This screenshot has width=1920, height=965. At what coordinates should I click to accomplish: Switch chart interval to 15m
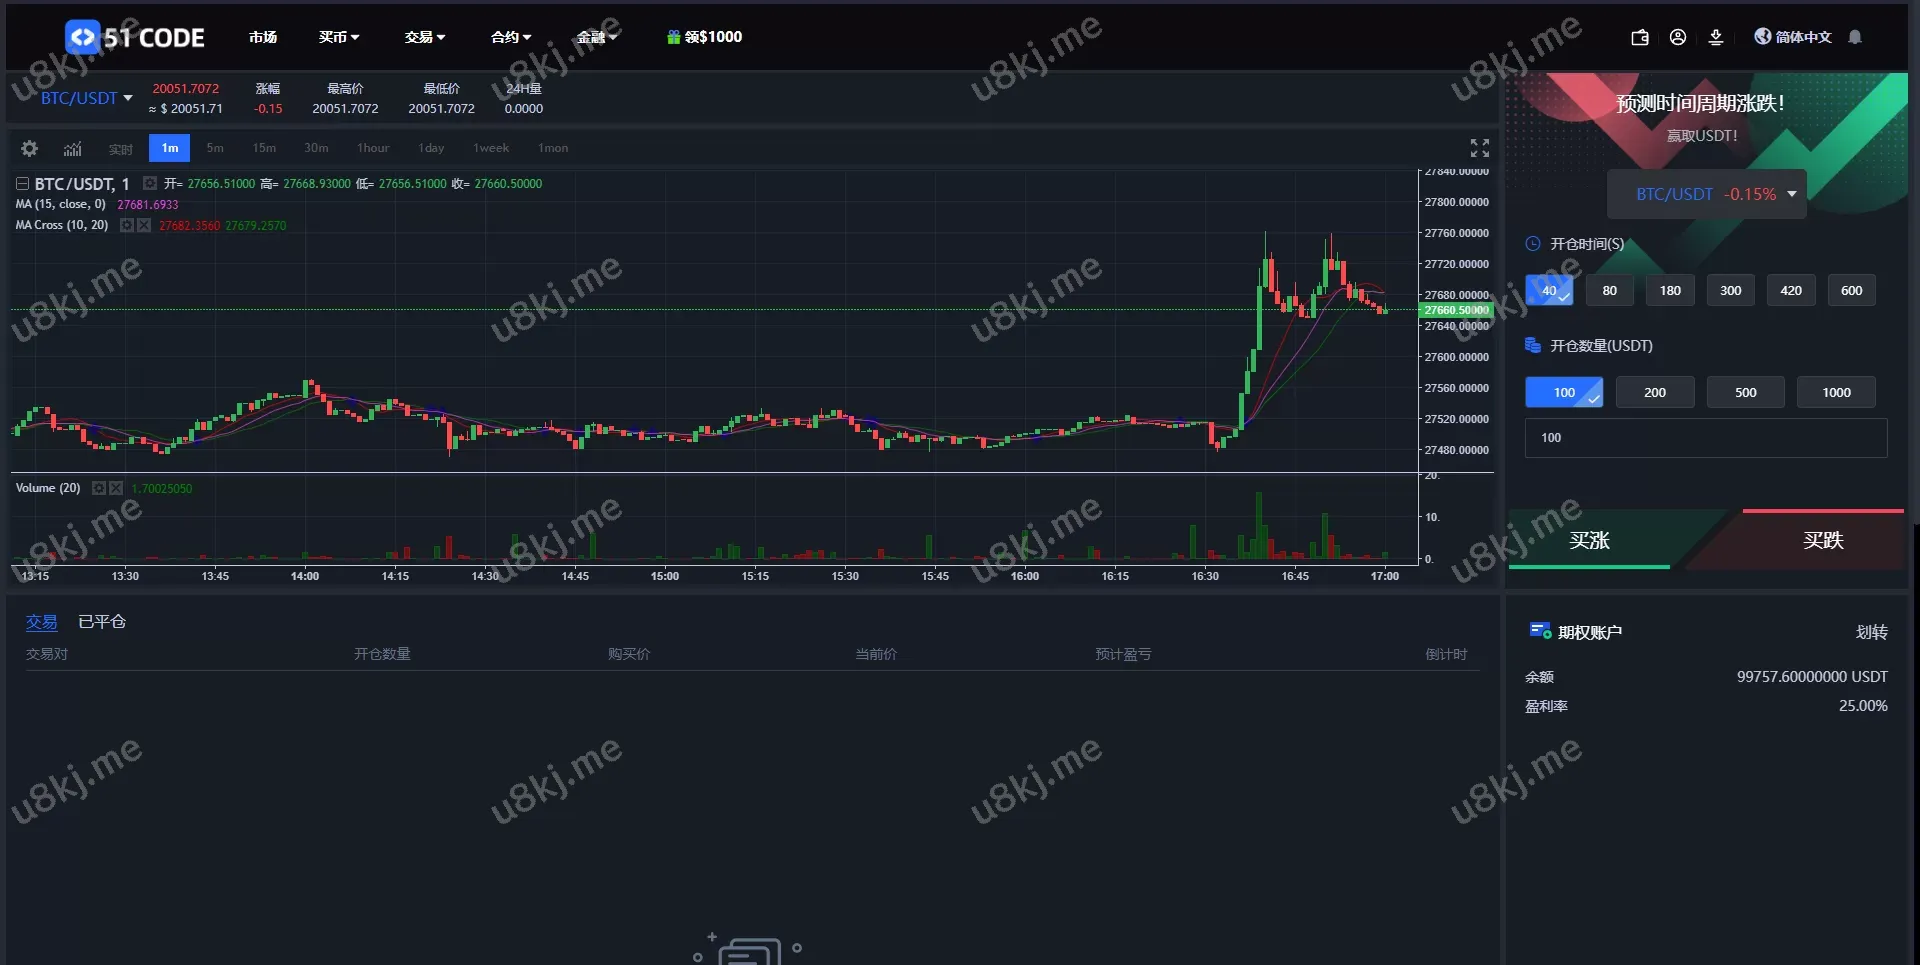tap(264, 148)
